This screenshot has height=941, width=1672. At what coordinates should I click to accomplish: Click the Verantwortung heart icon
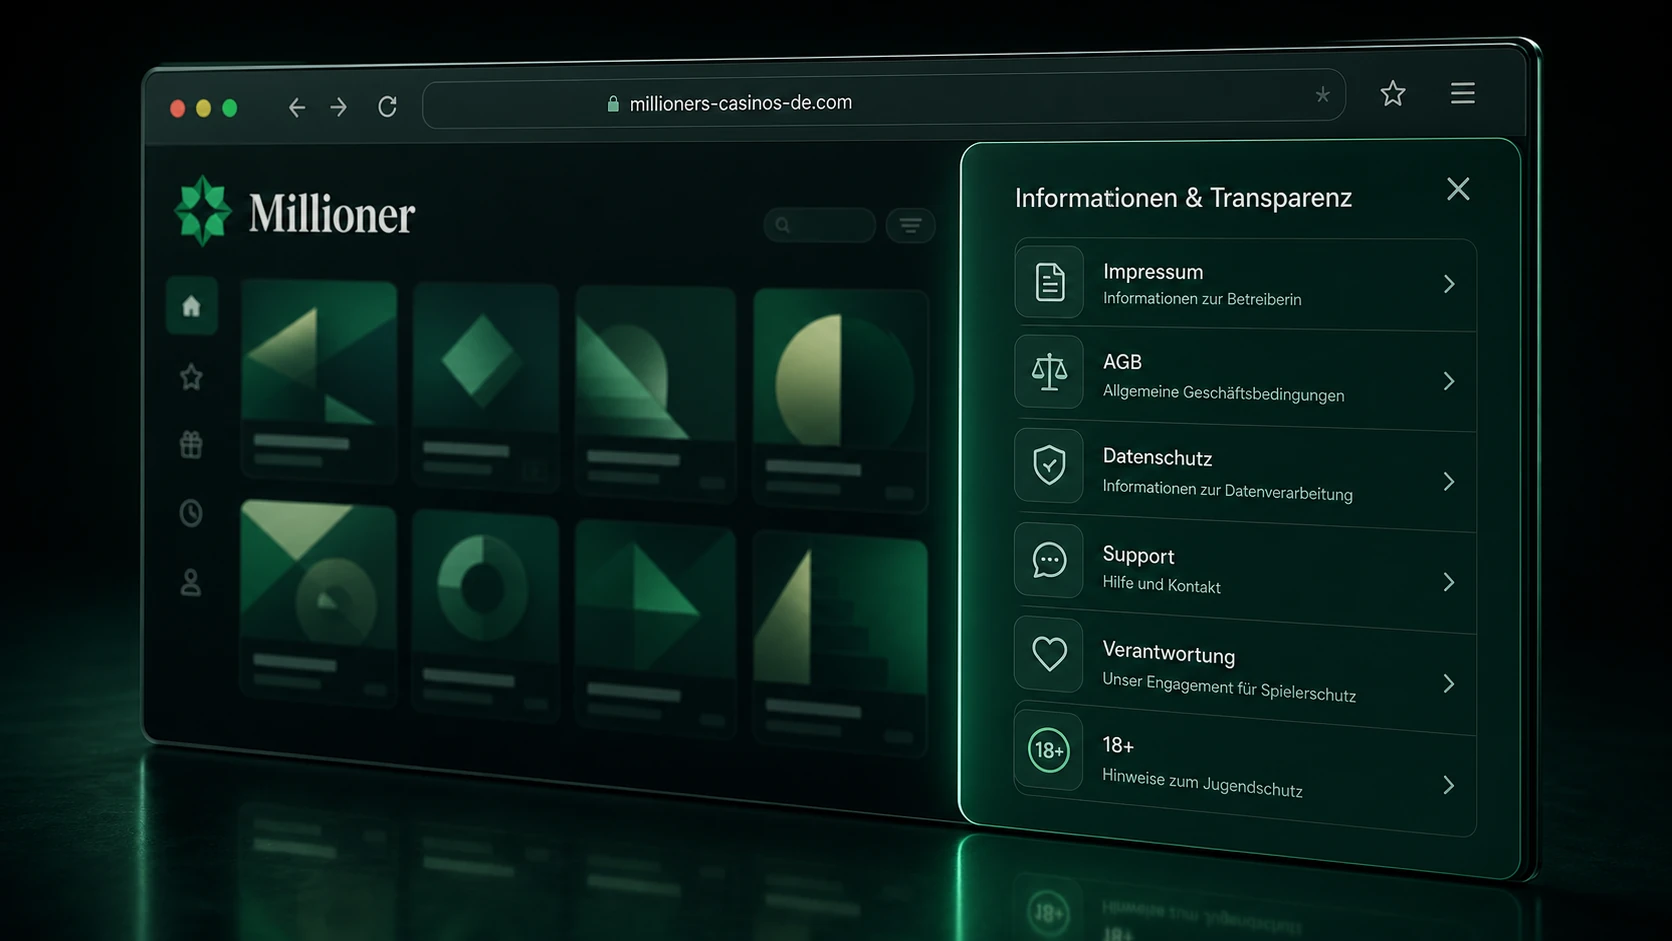point(1049,654)
